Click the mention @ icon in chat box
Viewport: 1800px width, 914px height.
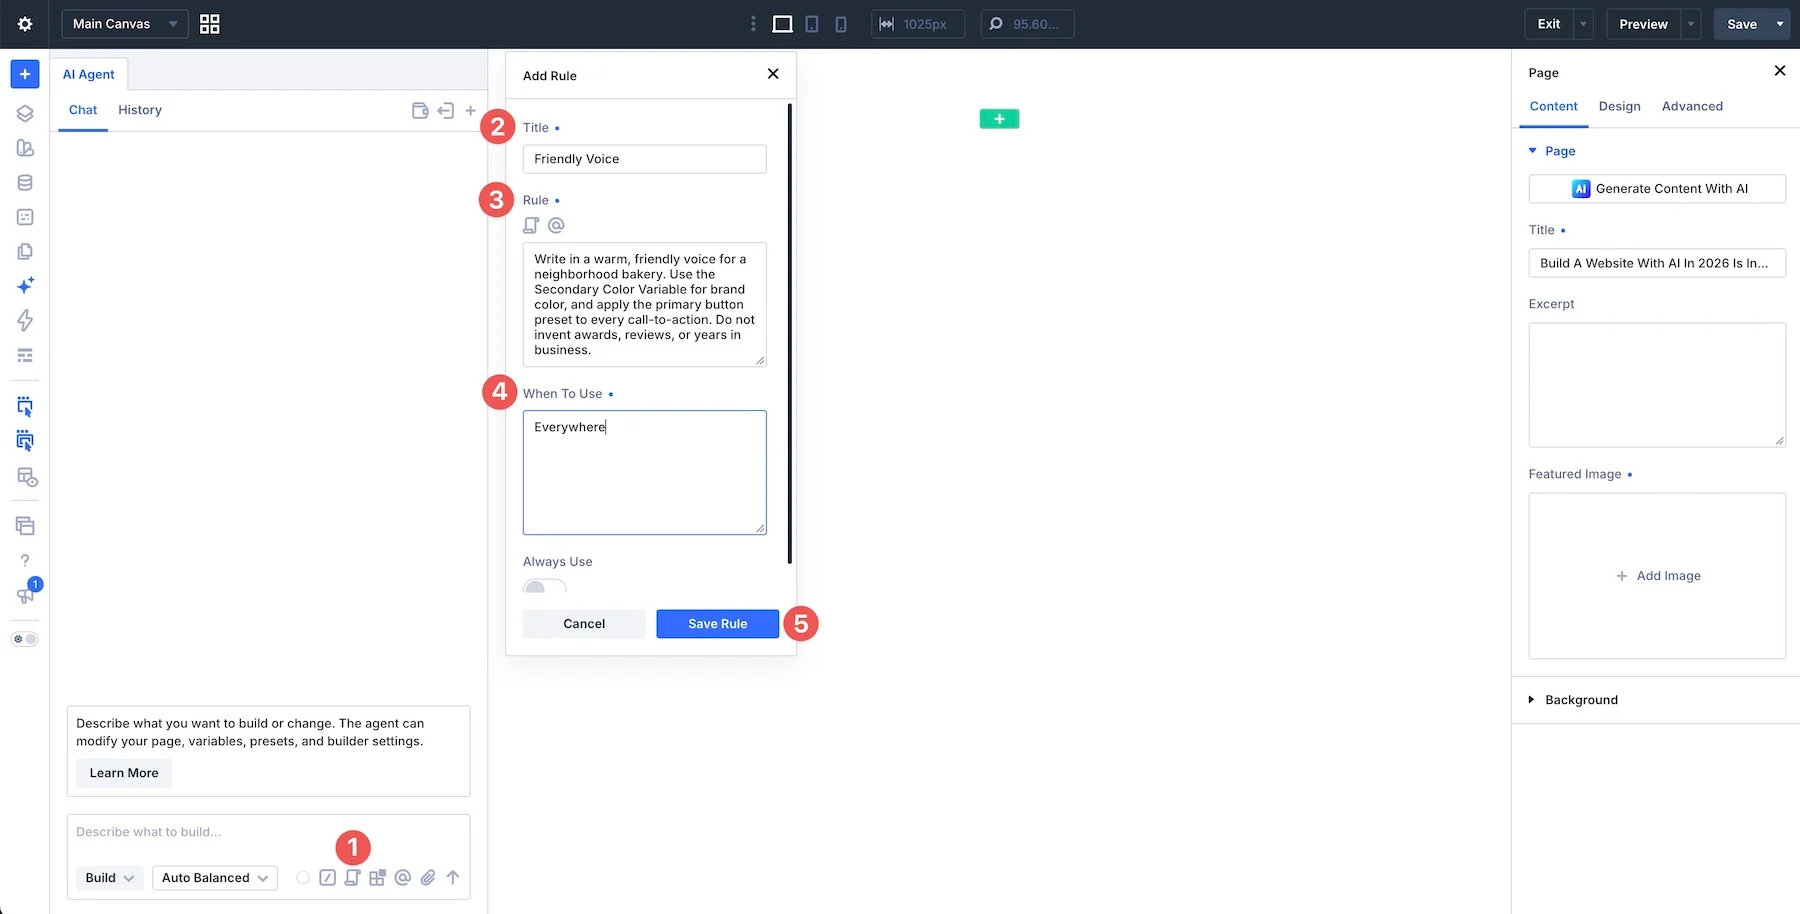tap(403, 877)
